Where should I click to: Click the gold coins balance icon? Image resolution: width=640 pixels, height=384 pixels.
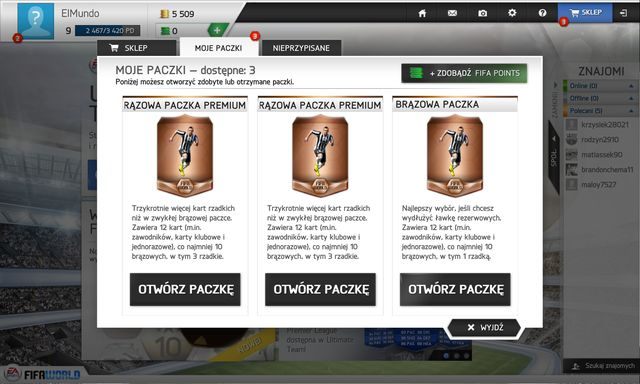point(164,14)
